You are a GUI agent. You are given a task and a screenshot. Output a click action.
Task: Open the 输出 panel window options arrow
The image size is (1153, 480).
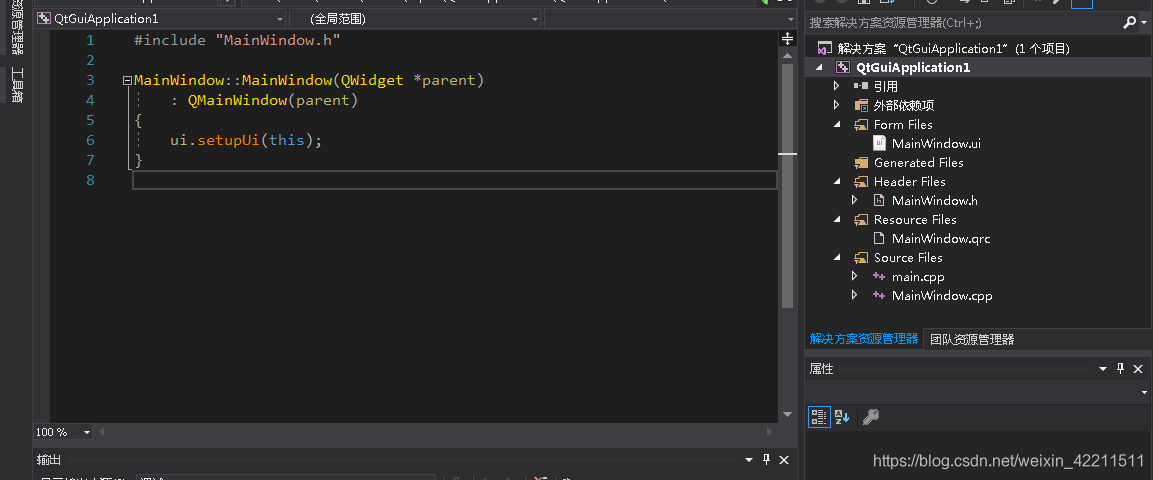point(749,460)
